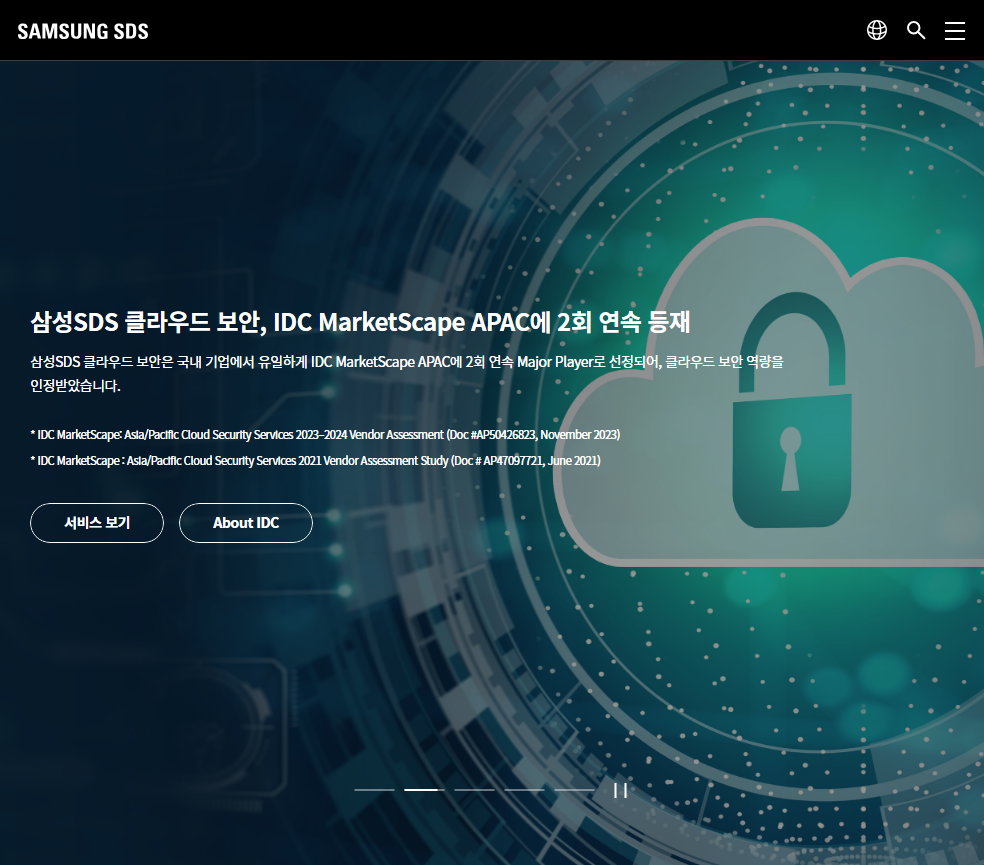Click the description paragraph about Major Player
Screen dimensions: 984x865
click(407, 373)
